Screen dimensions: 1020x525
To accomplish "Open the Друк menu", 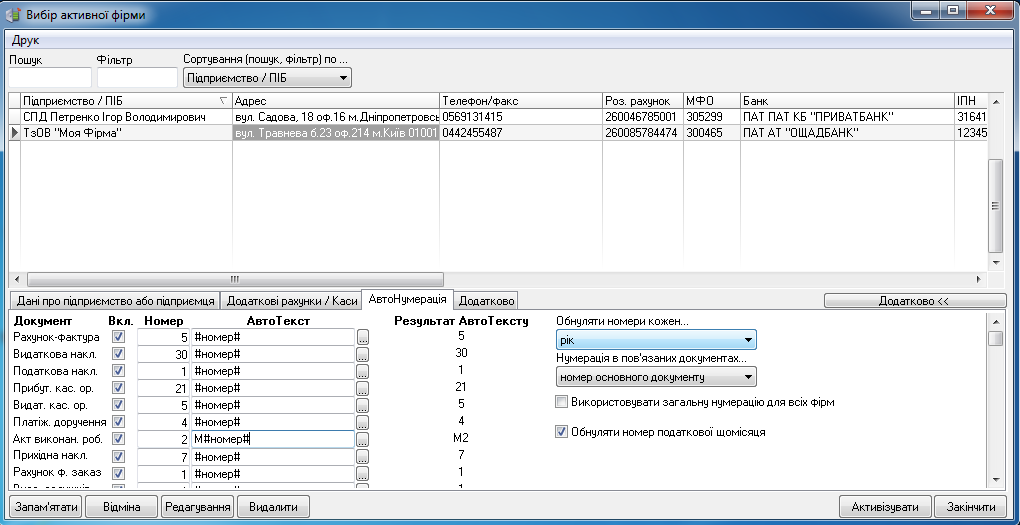I will click(x=25, y=40).
